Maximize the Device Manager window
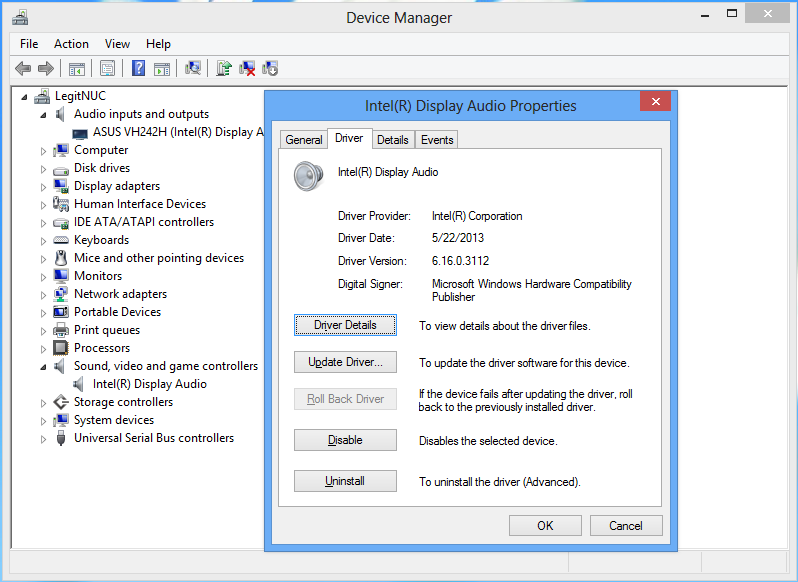 point(732,14)
